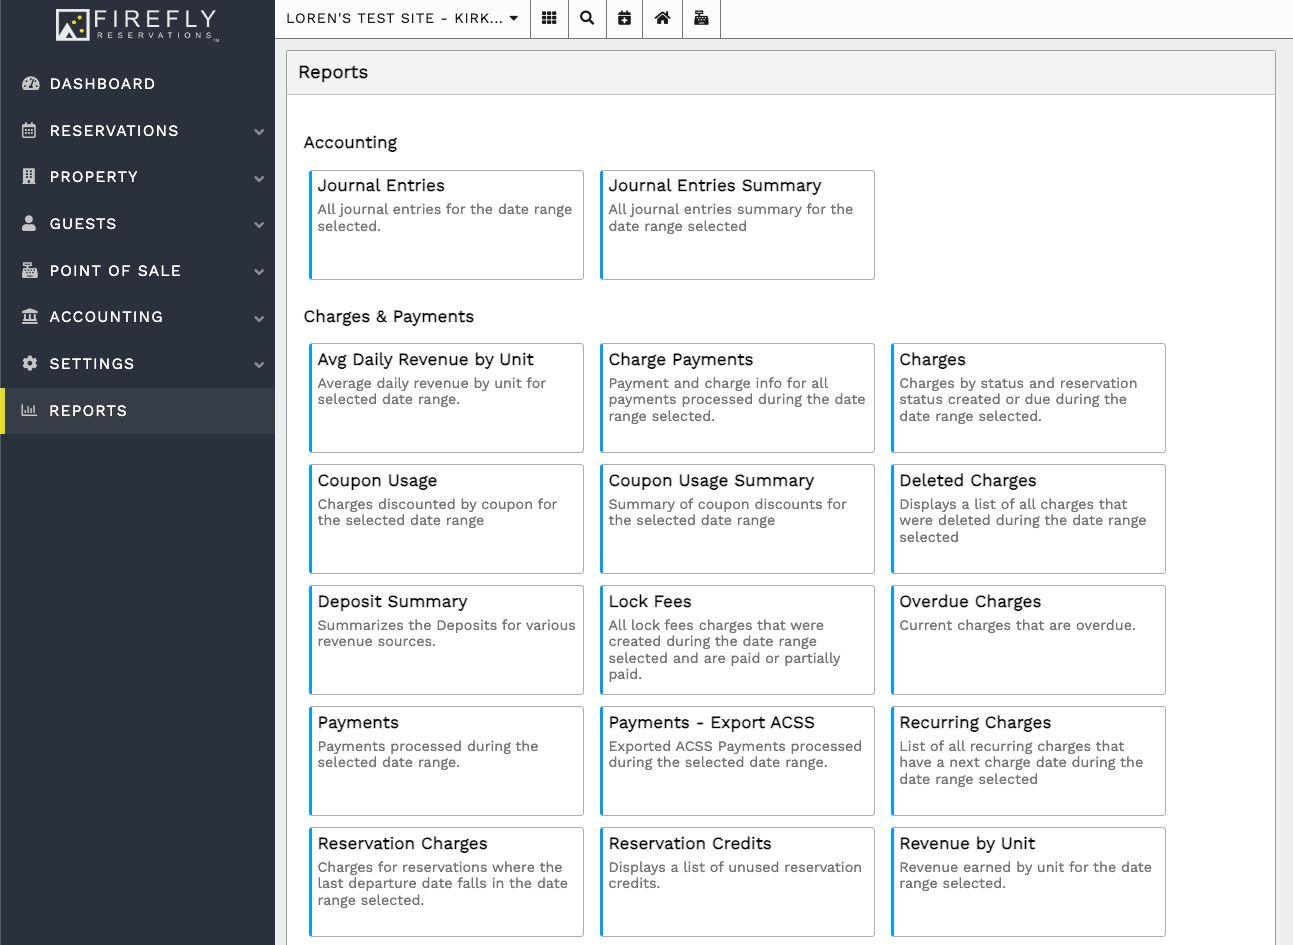Open Avg Daily Revenue by Unit report
Viewport: 1293px width, 945px height.
pos(446,398)
